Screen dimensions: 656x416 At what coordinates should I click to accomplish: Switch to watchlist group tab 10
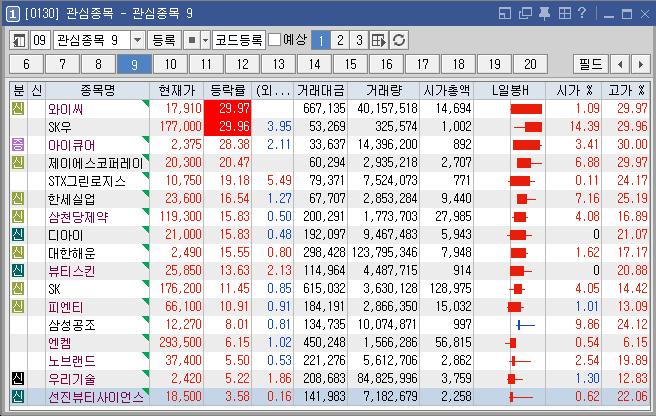[170, 64]
